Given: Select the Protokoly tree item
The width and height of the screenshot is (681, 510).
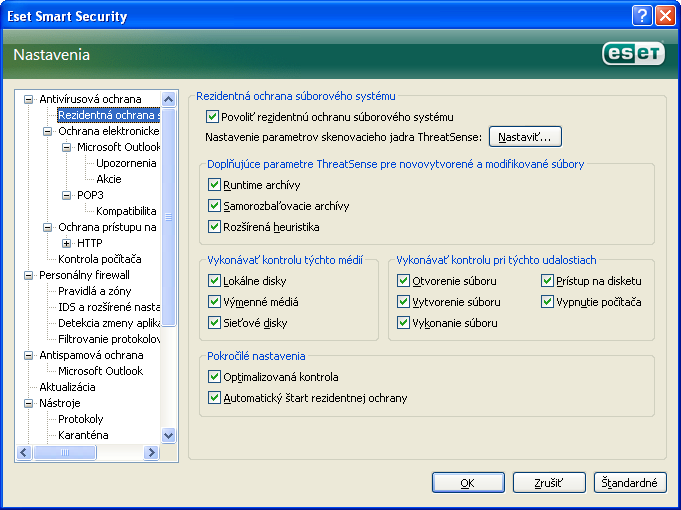Looking at the screenshot, I should (80, 419).
